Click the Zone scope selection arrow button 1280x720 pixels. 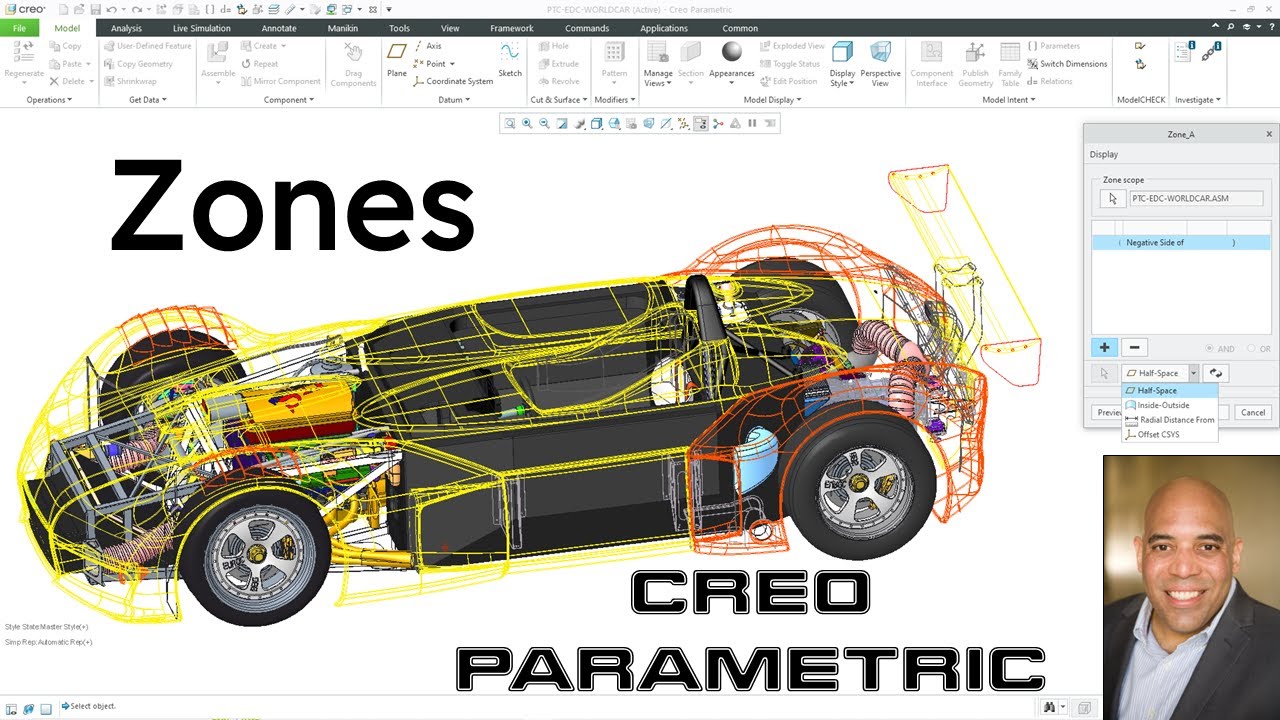pos(1112,199)
